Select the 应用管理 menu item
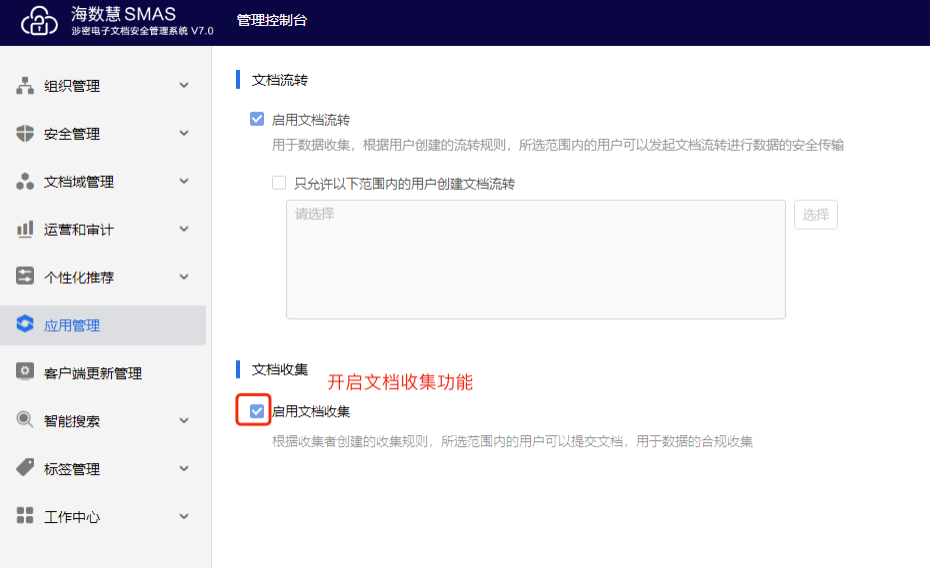Viewport: 930px width, 568px height. click(x=103, y=325)
